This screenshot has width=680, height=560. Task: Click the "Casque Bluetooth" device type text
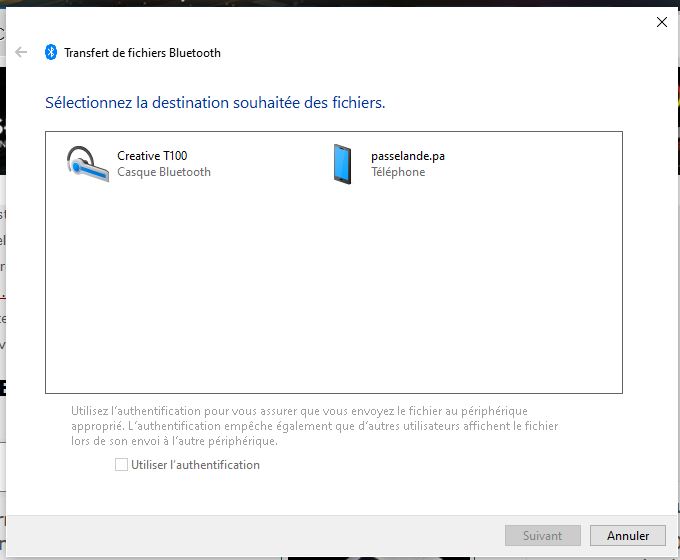coord(164,172)
